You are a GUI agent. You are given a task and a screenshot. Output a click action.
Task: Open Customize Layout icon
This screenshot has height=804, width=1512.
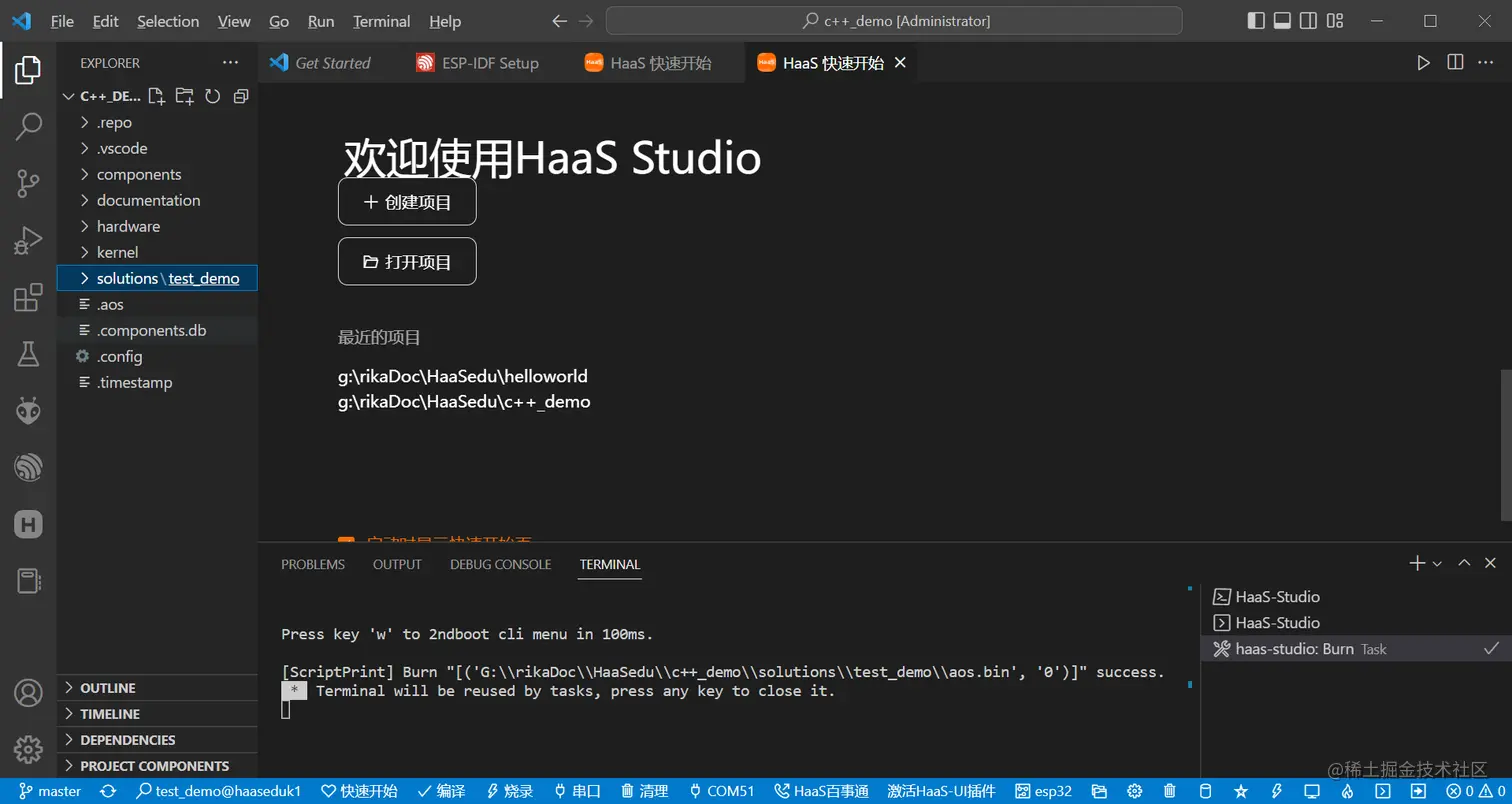pyautogui.click(x=1335, y=21)
